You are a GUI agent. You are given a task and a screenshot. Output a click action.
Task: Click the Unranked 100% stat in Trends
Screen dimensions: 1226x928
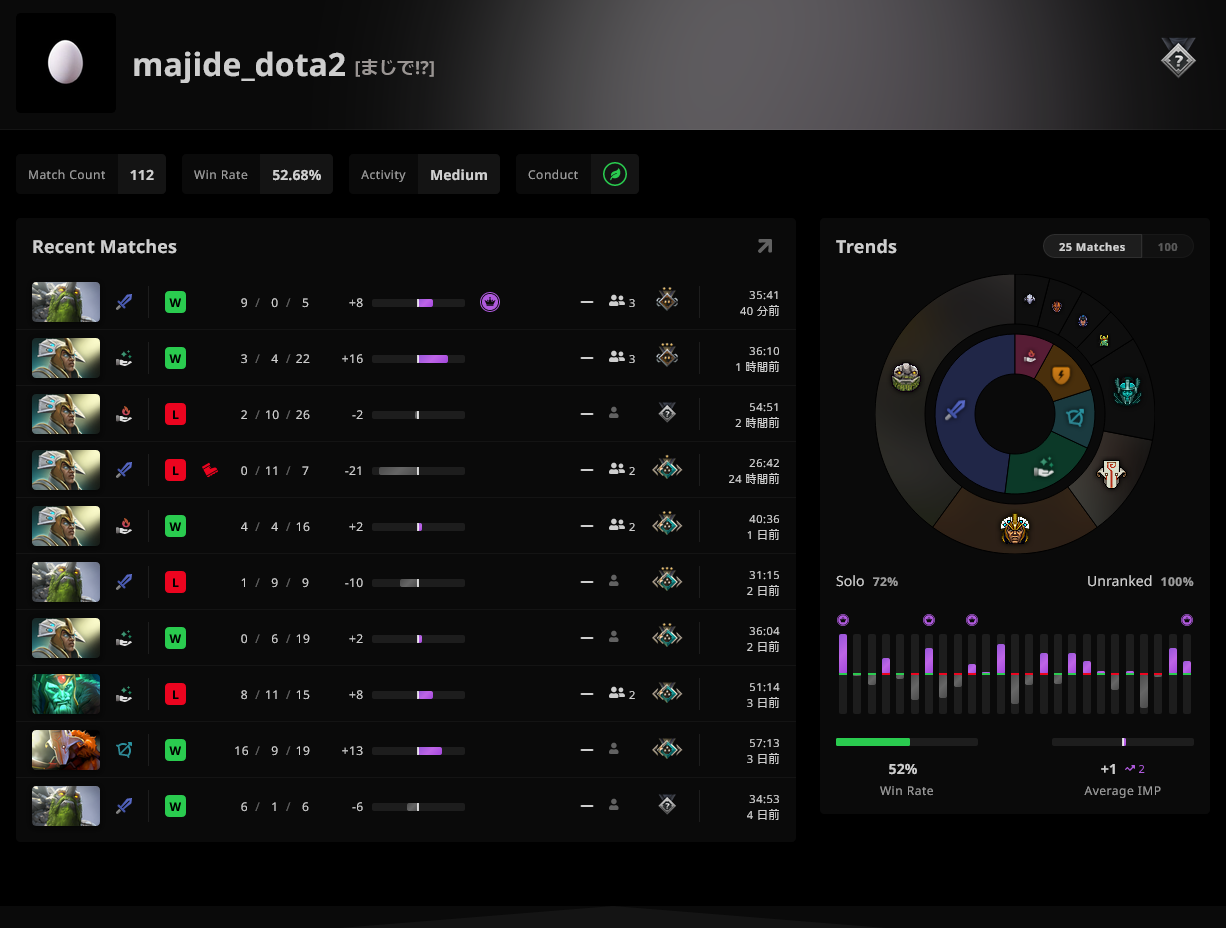1140,581
